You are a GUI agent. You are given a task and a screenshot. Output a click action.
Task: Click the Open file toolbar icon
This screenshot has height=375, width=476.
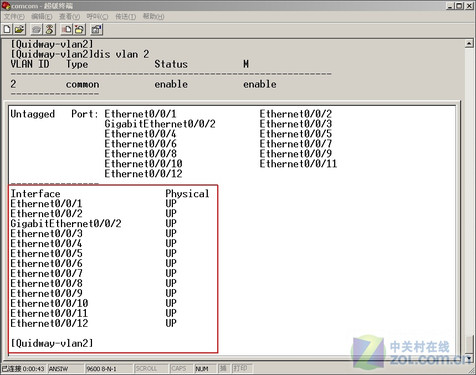[x=19, y=29]
